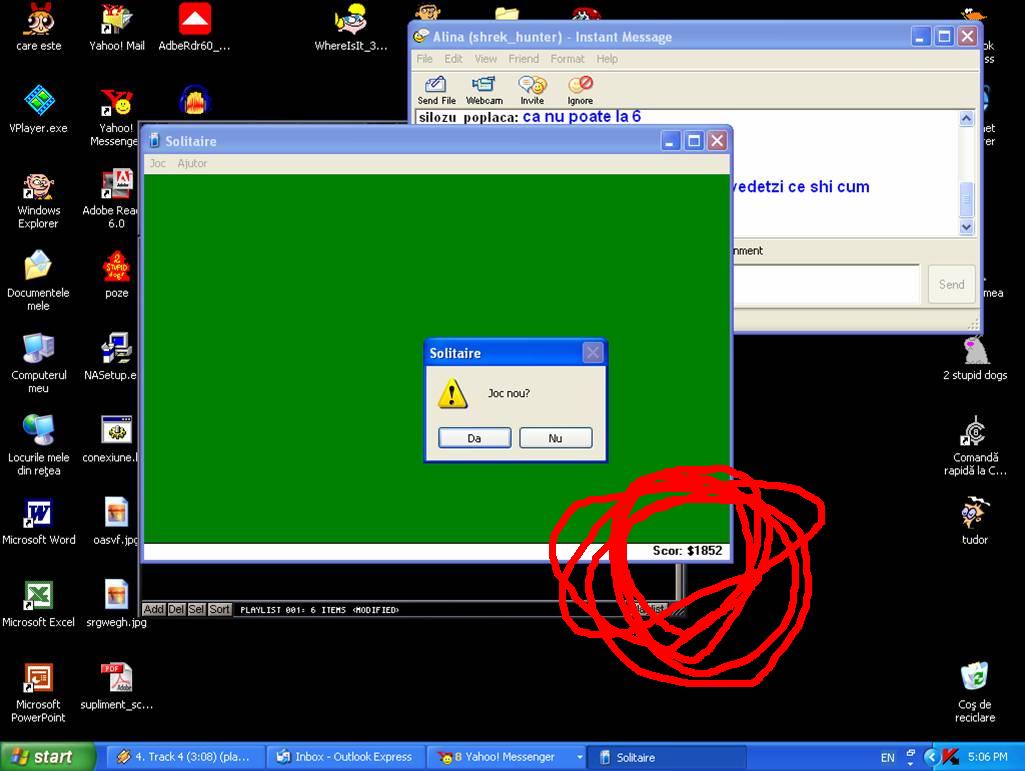Expand hidden system tray icons arrow

(931, 757)
